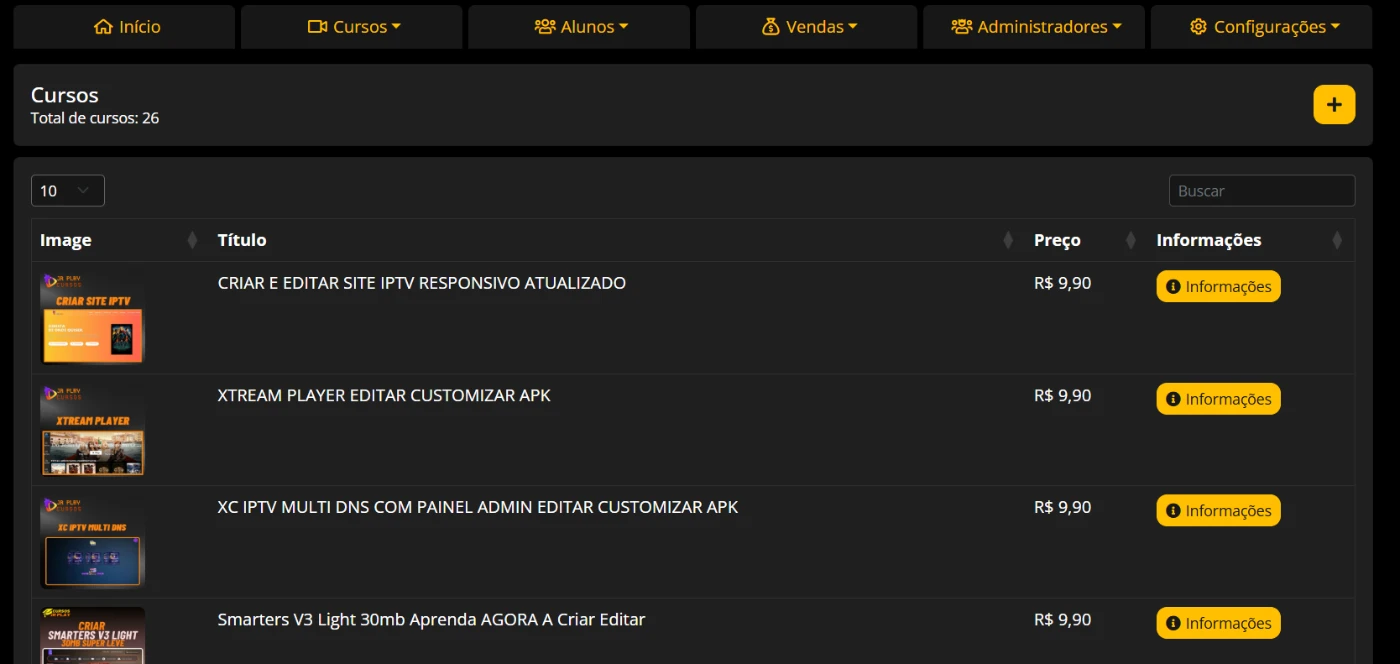Click the Buscar search field
Screen dimensions: 1400x664
point(1261,191)
